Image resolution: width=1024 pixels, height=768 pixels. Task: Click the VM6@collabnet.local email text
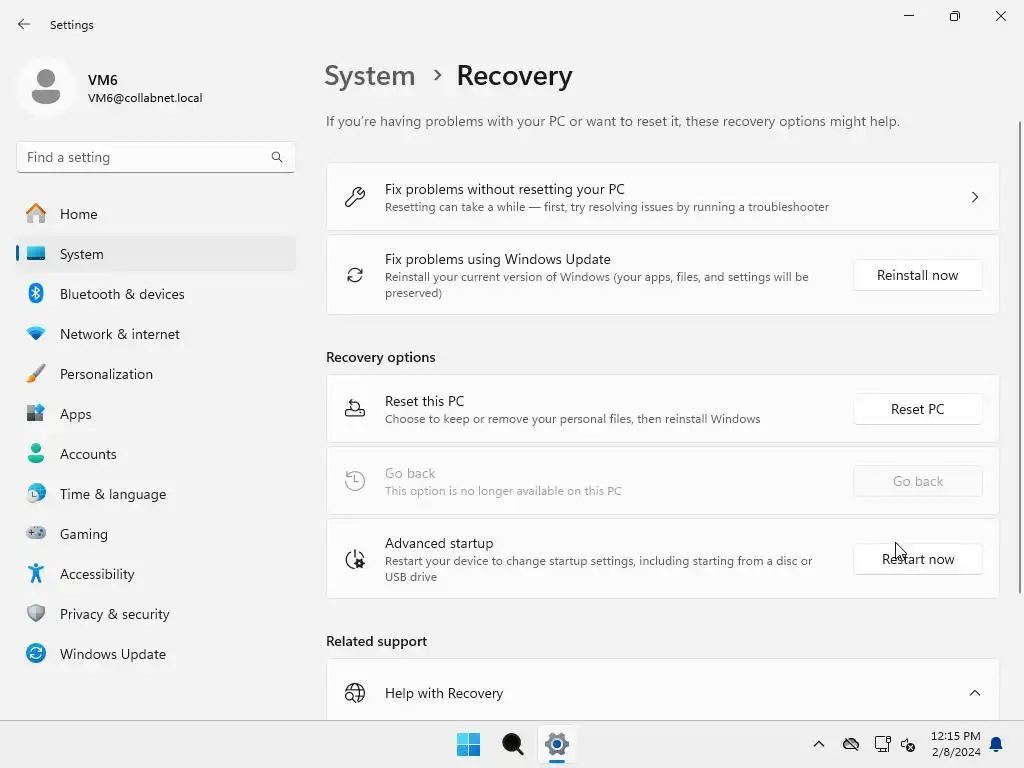point(145,98)
